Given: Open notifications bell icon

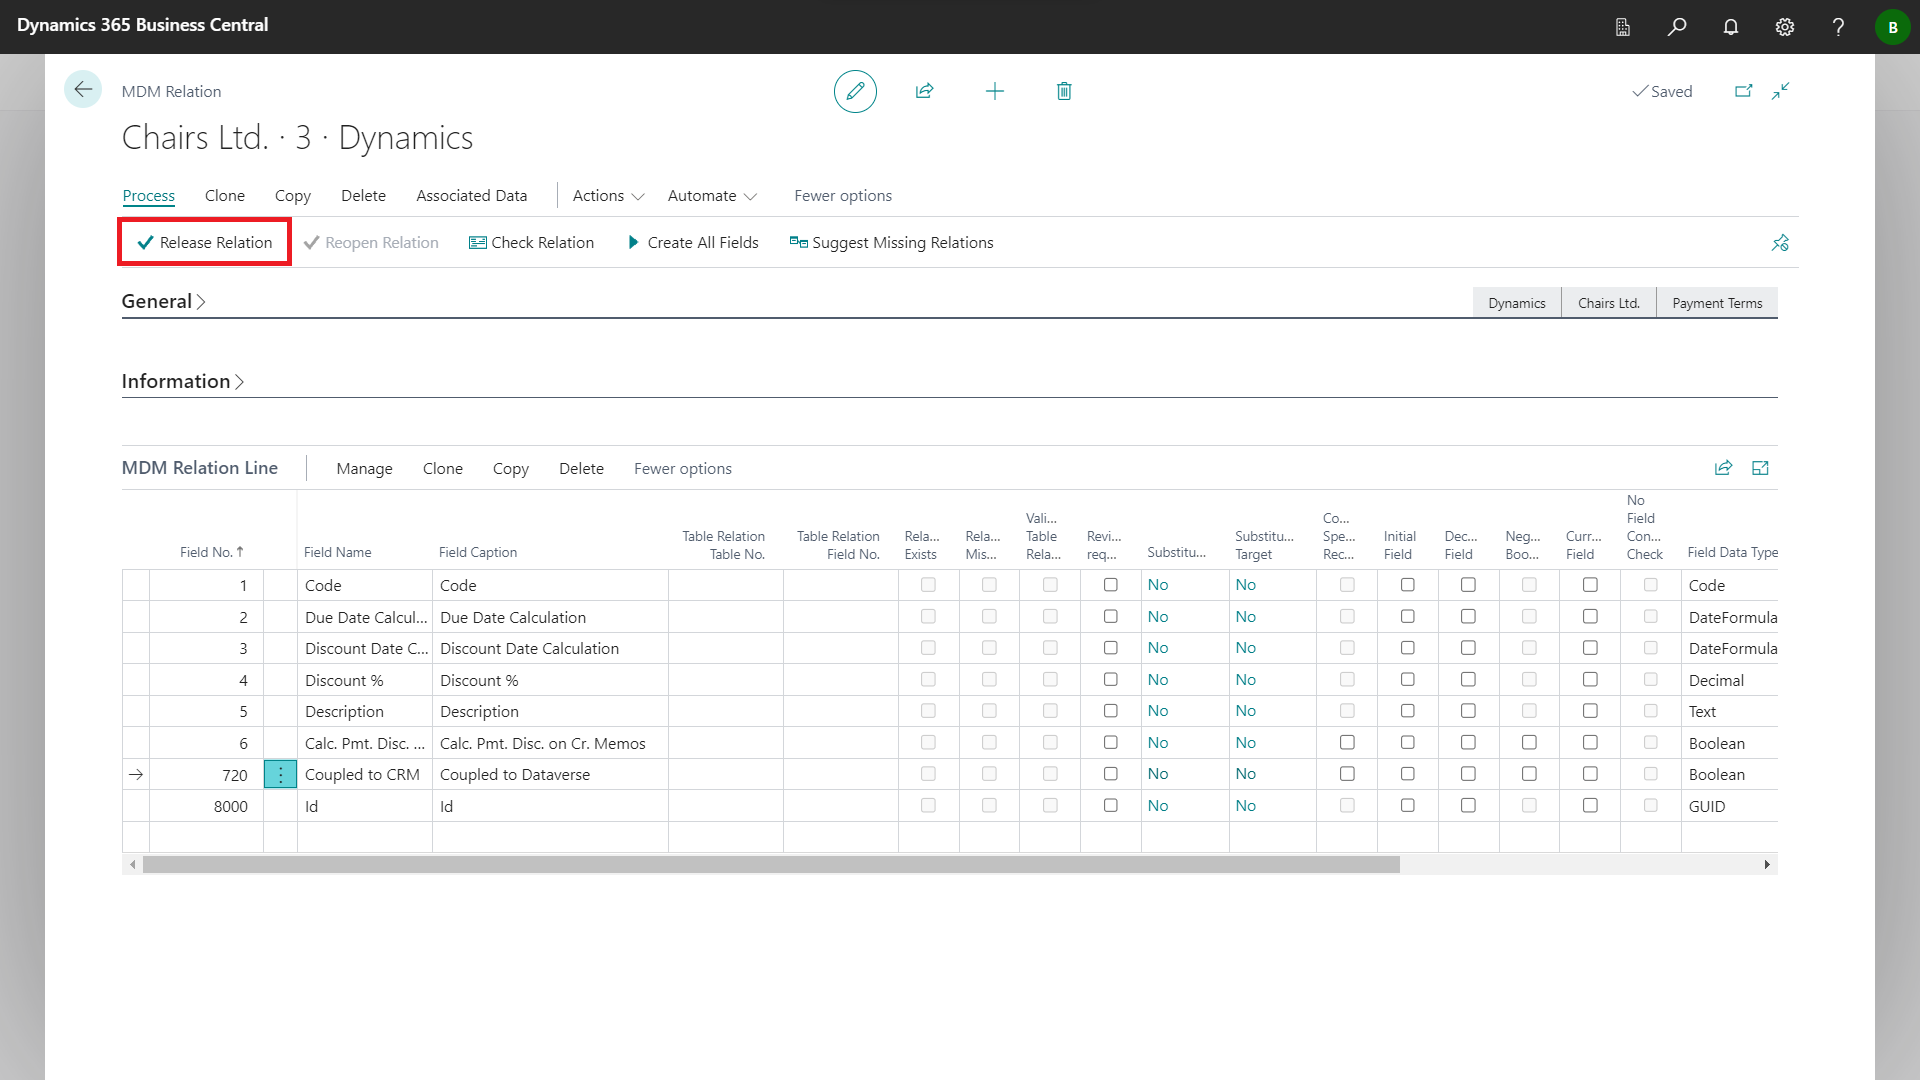Looking at the screenshot, I should coord(1731,27).
